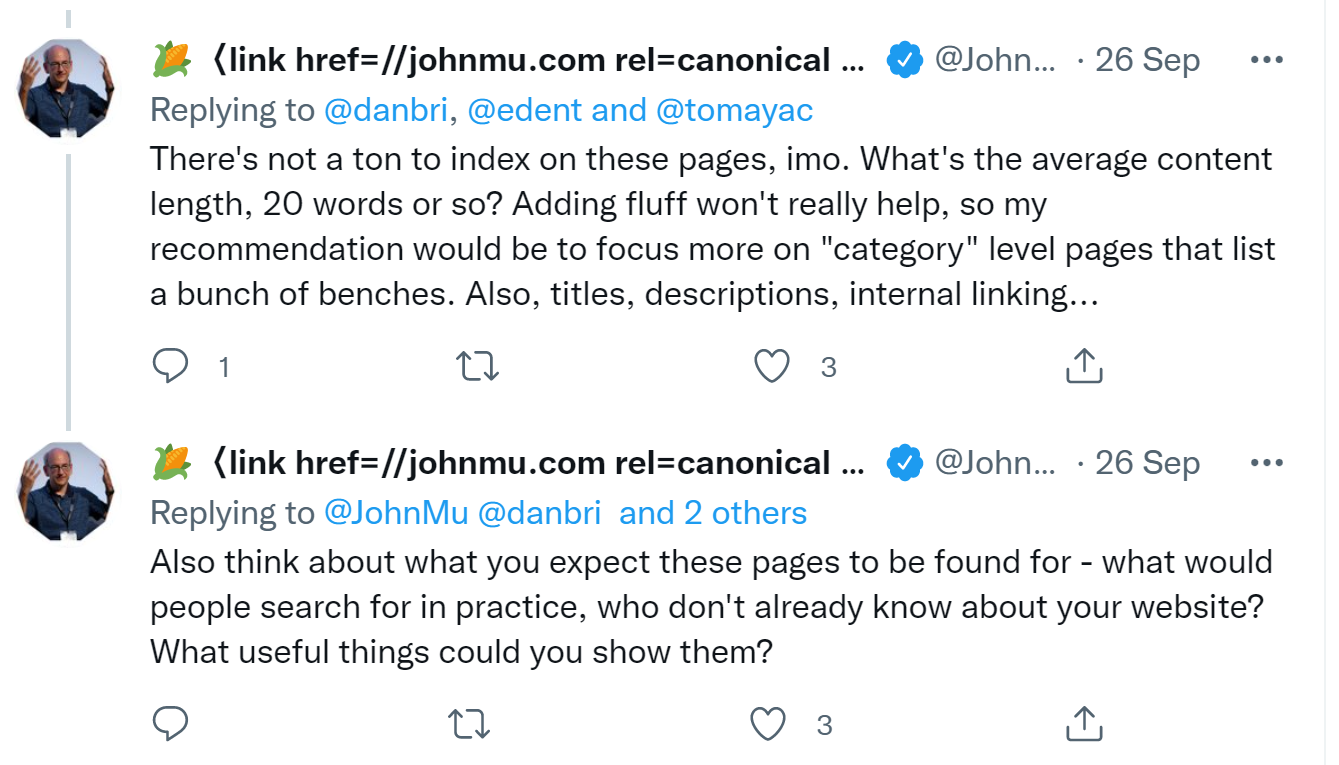Viewport: 1339px width, 765px height.
Task: Click the blue verified badge on the first tweet
Action: (904, 59)
